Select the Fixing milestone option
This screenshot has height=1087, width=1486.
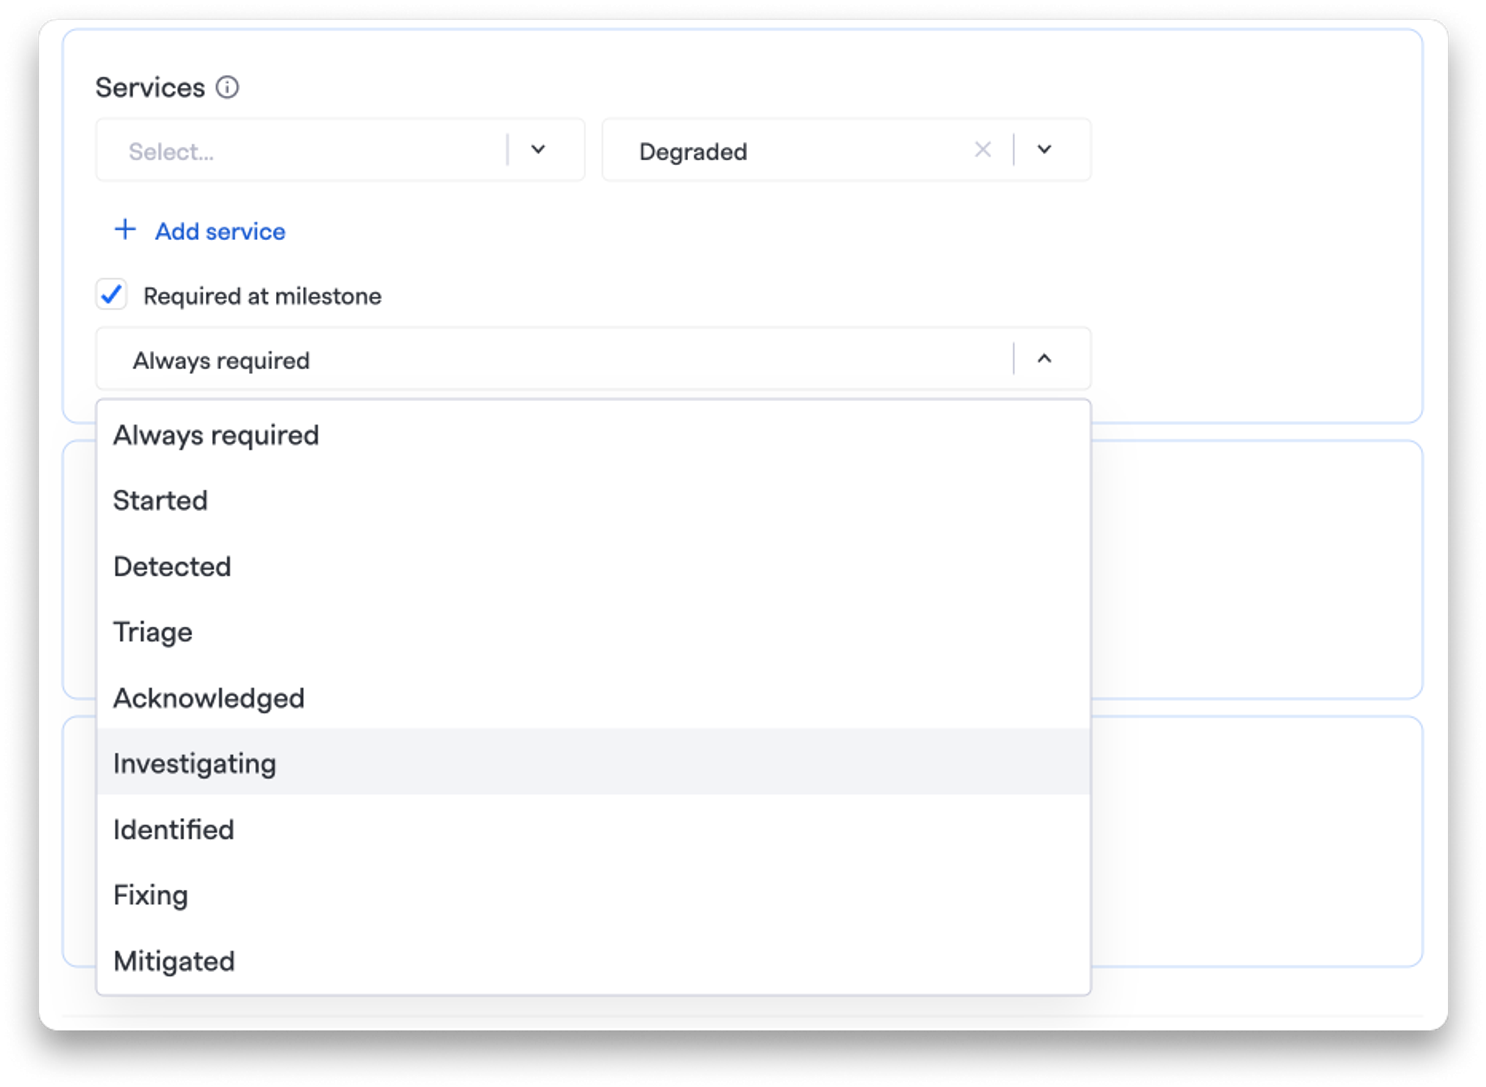[593, 895]
